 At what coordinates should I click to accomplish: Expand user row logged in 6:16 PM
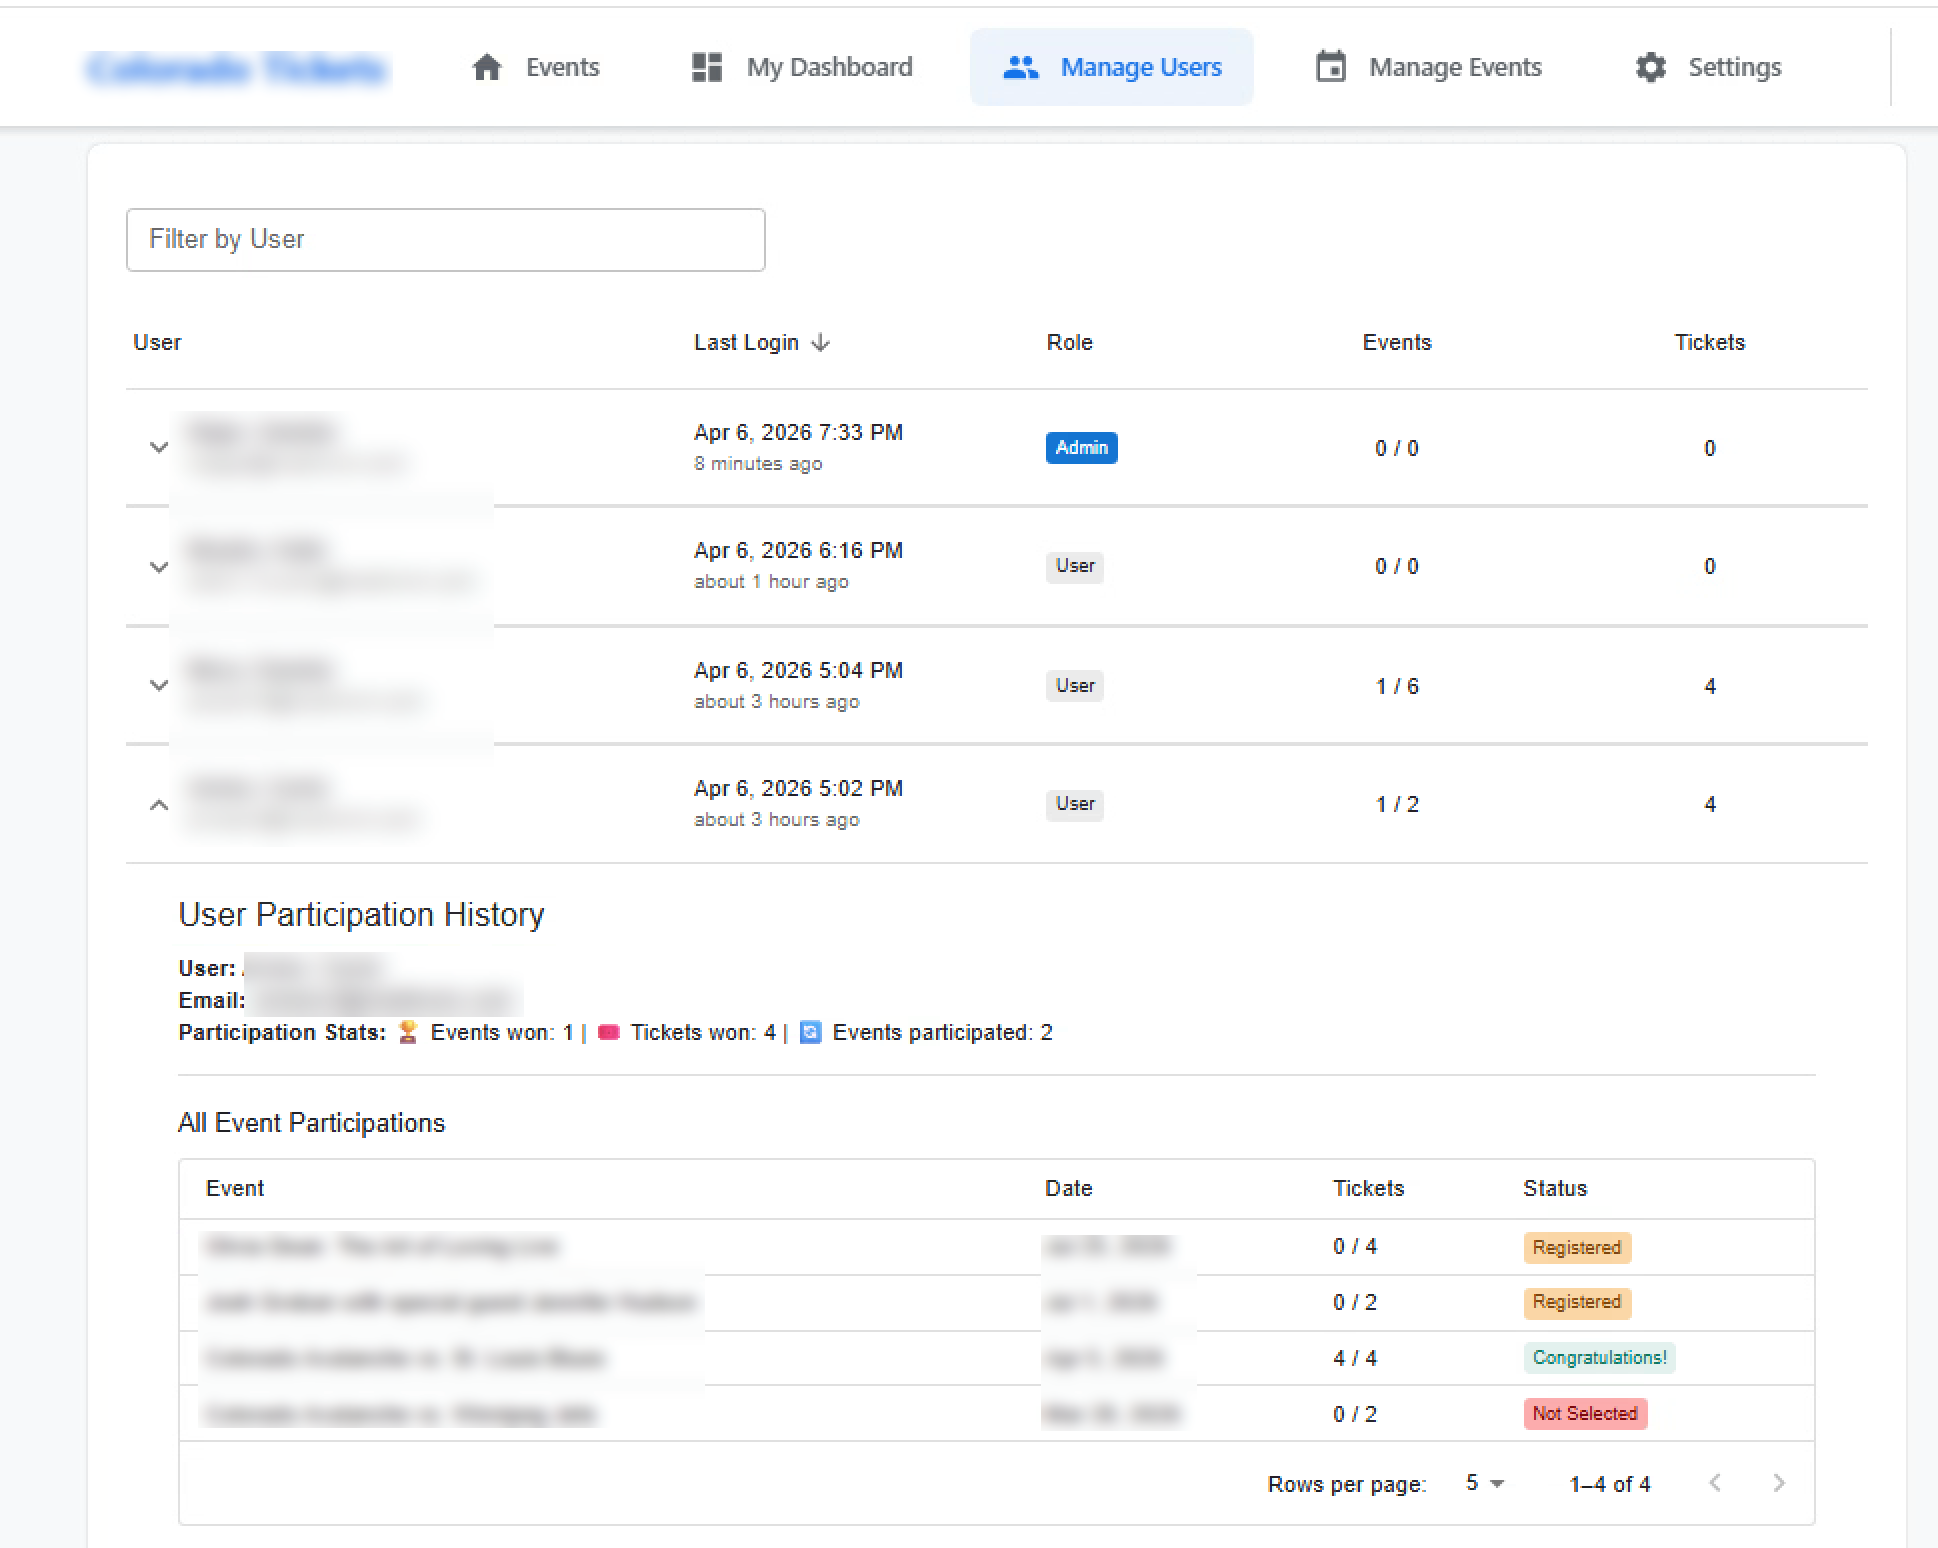(159, 567)
